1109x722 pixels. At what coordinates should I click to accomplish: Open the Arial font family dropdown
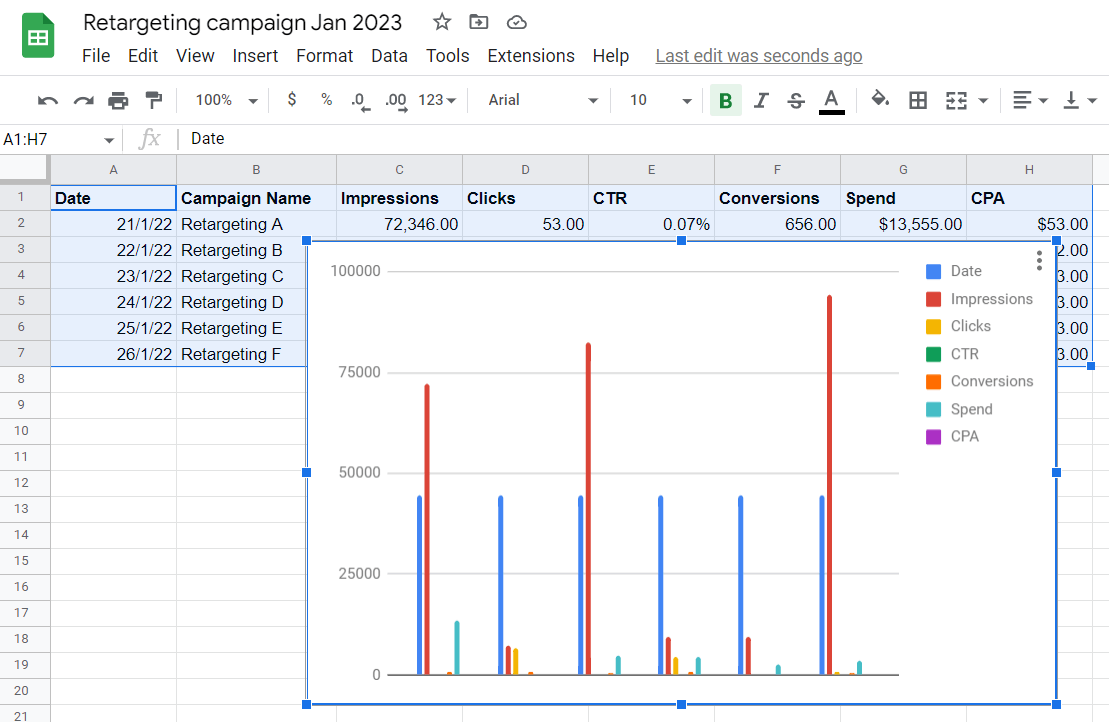click(542, 100)
